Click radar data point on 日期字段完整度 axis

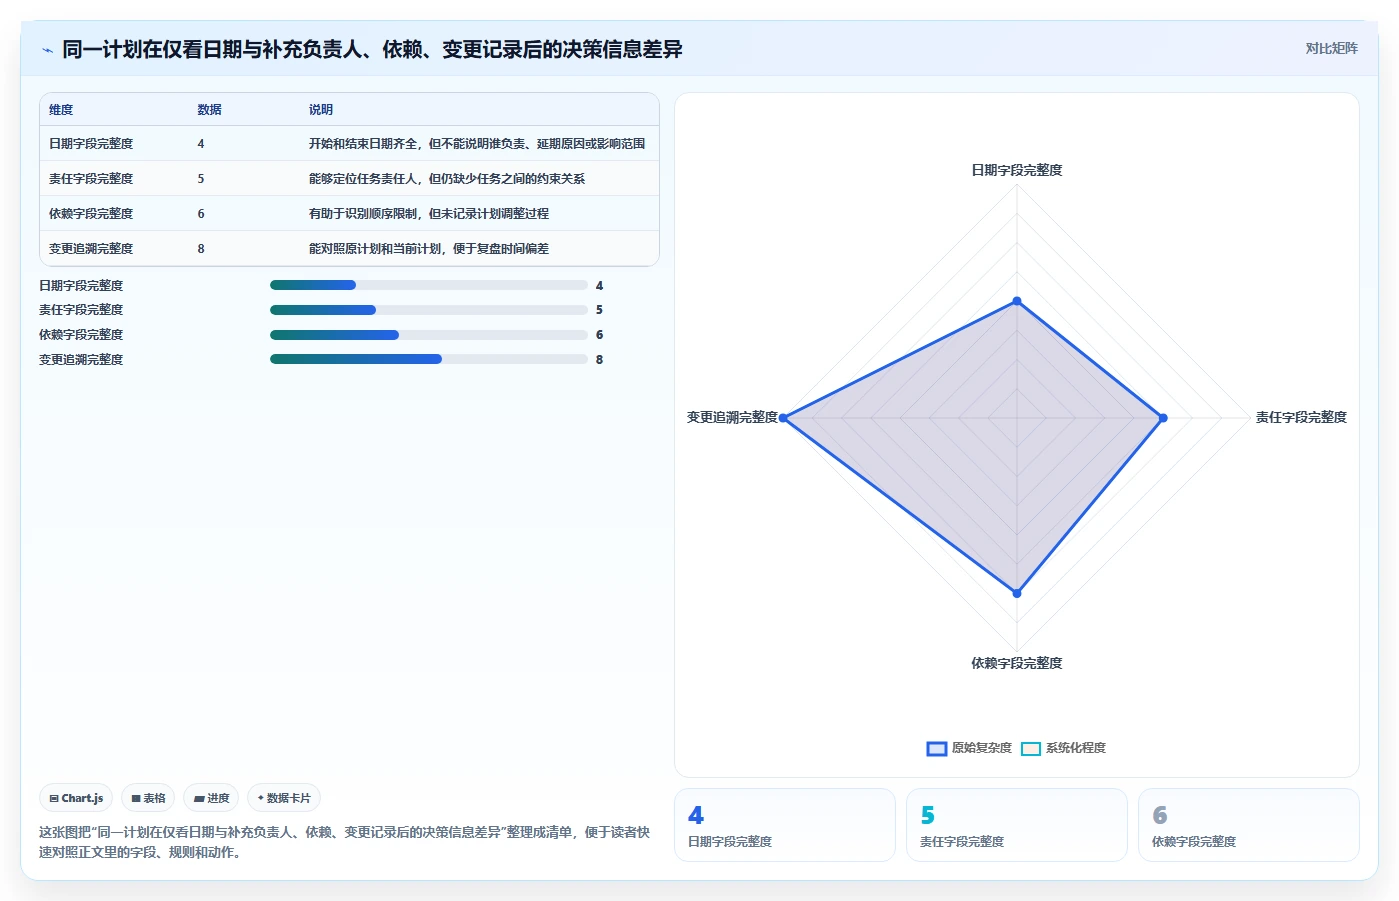[1017, 301]
